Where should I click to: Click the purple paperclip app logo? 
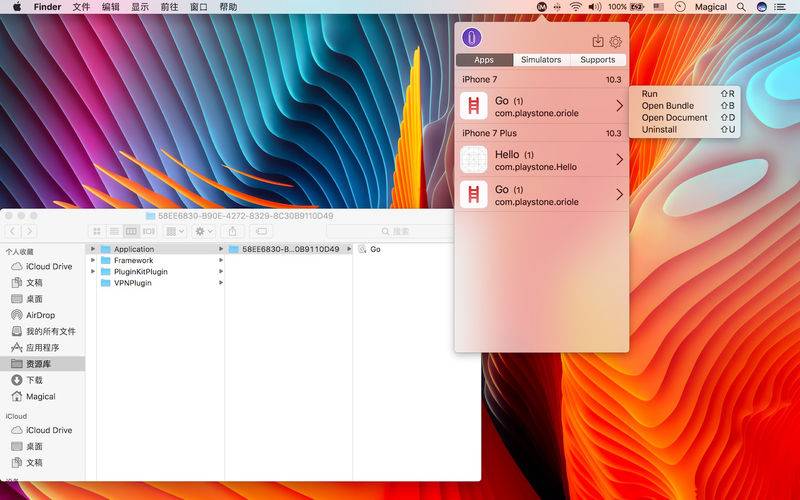[x=473, y=38]
